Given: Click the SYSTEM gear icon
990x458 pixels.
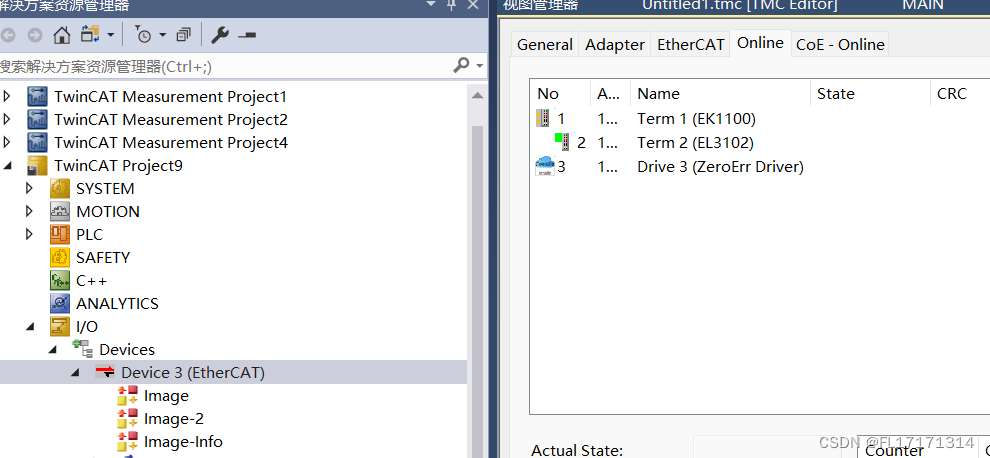Looking at the screenshot, I should pos(60,188).
